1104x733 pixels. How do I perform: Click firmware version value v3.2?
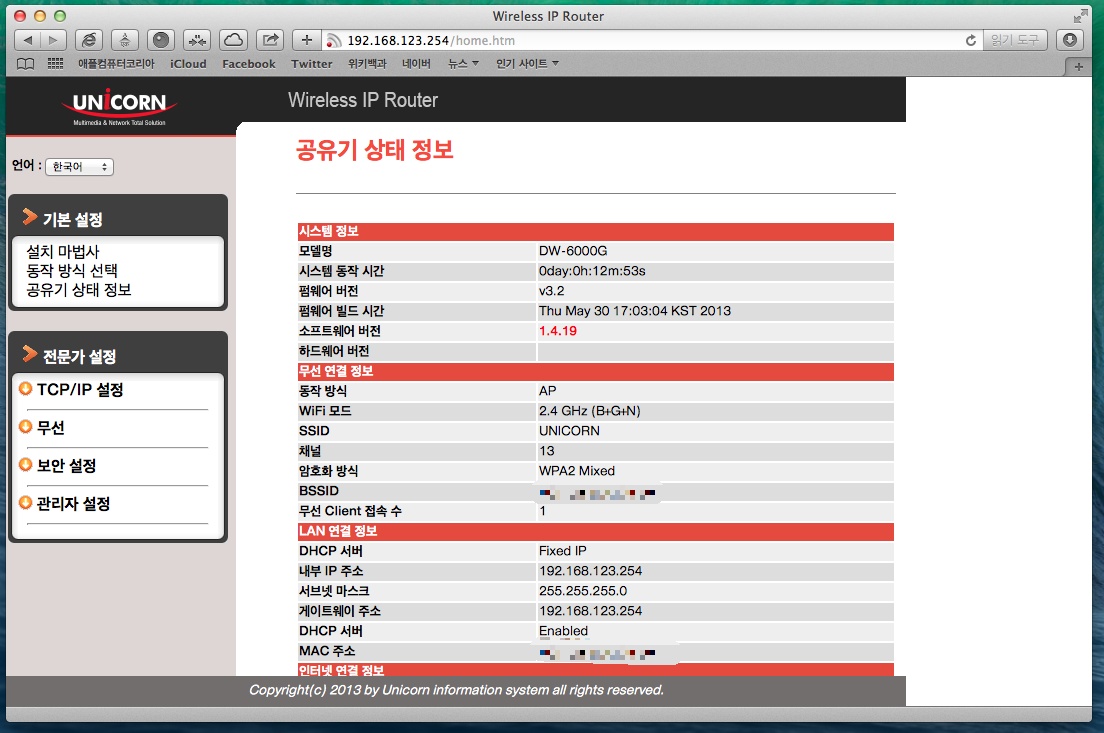tap(551, 291)
